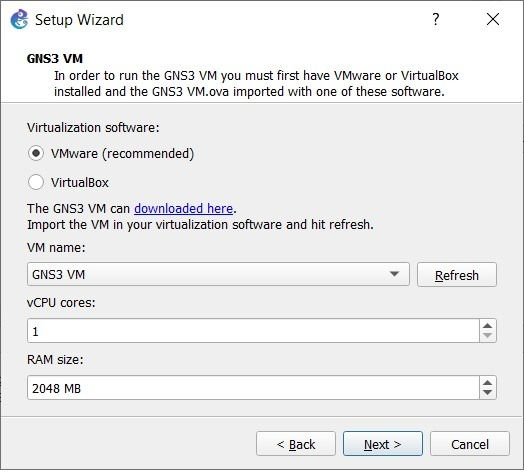
Task: Increase RAM size with up arrow
Action: (x=488, y=382)
